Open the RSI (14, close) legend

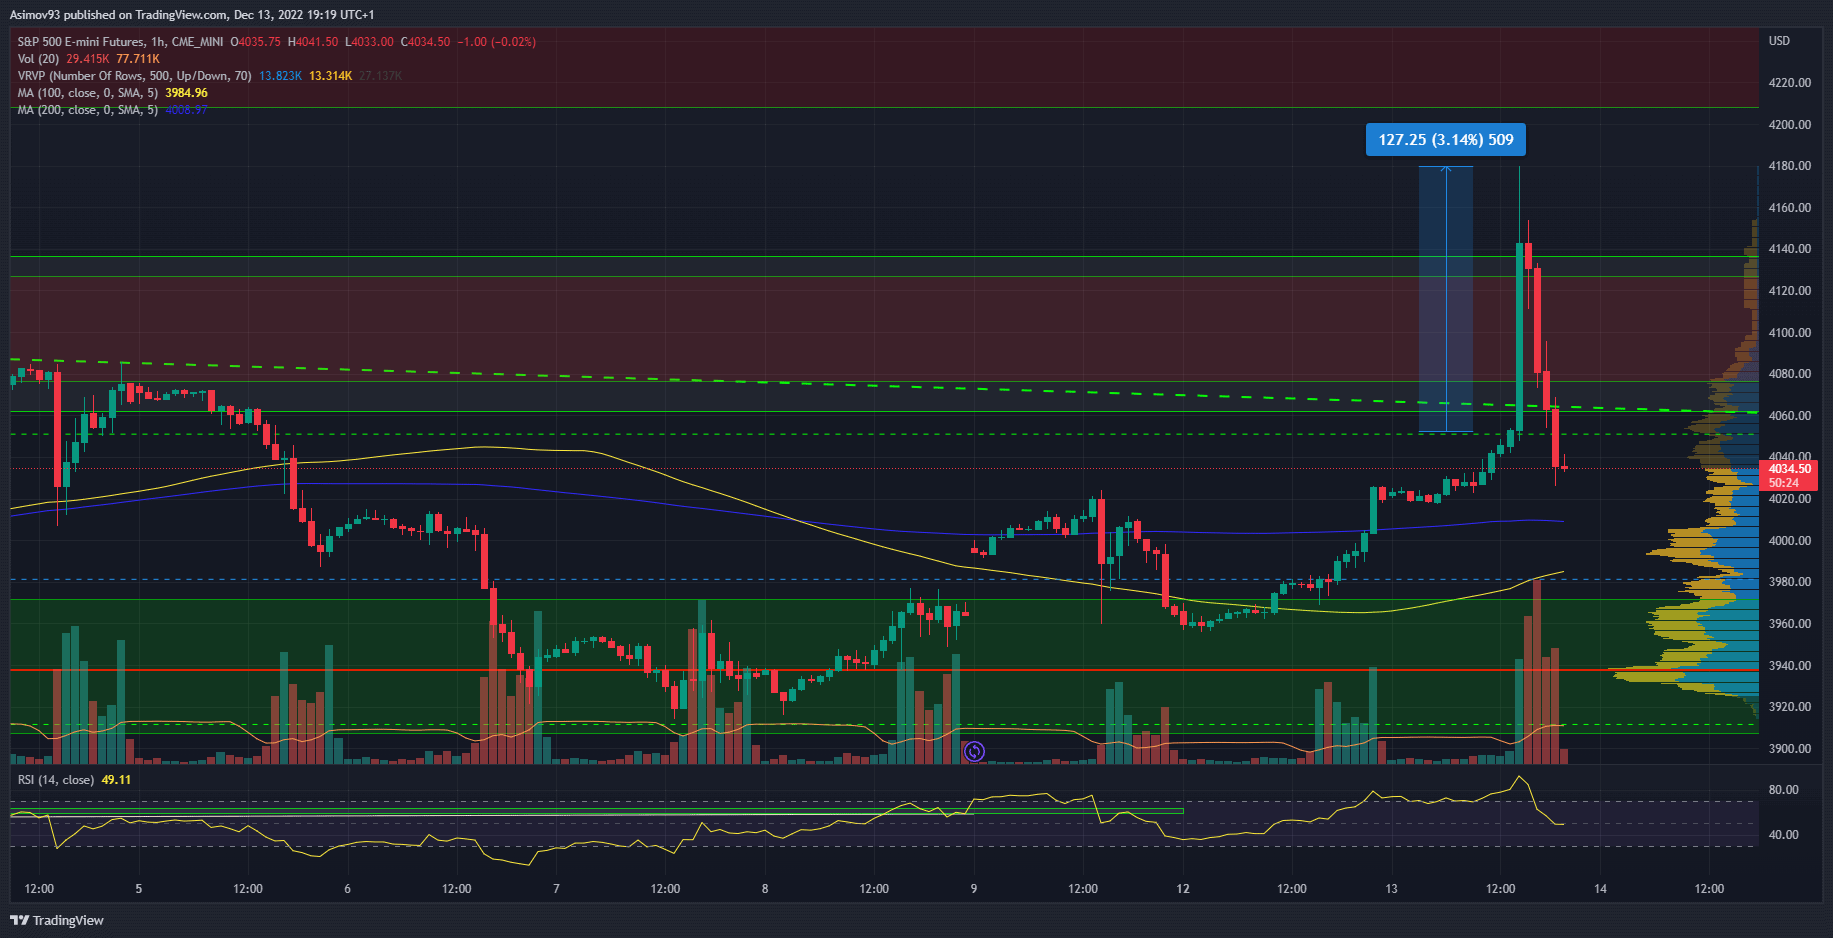tap(56, 780)
